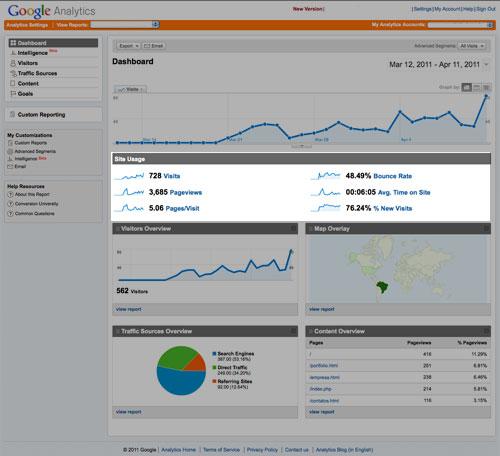Click the Intelligence chart icon in main sidebar menu

13,53
